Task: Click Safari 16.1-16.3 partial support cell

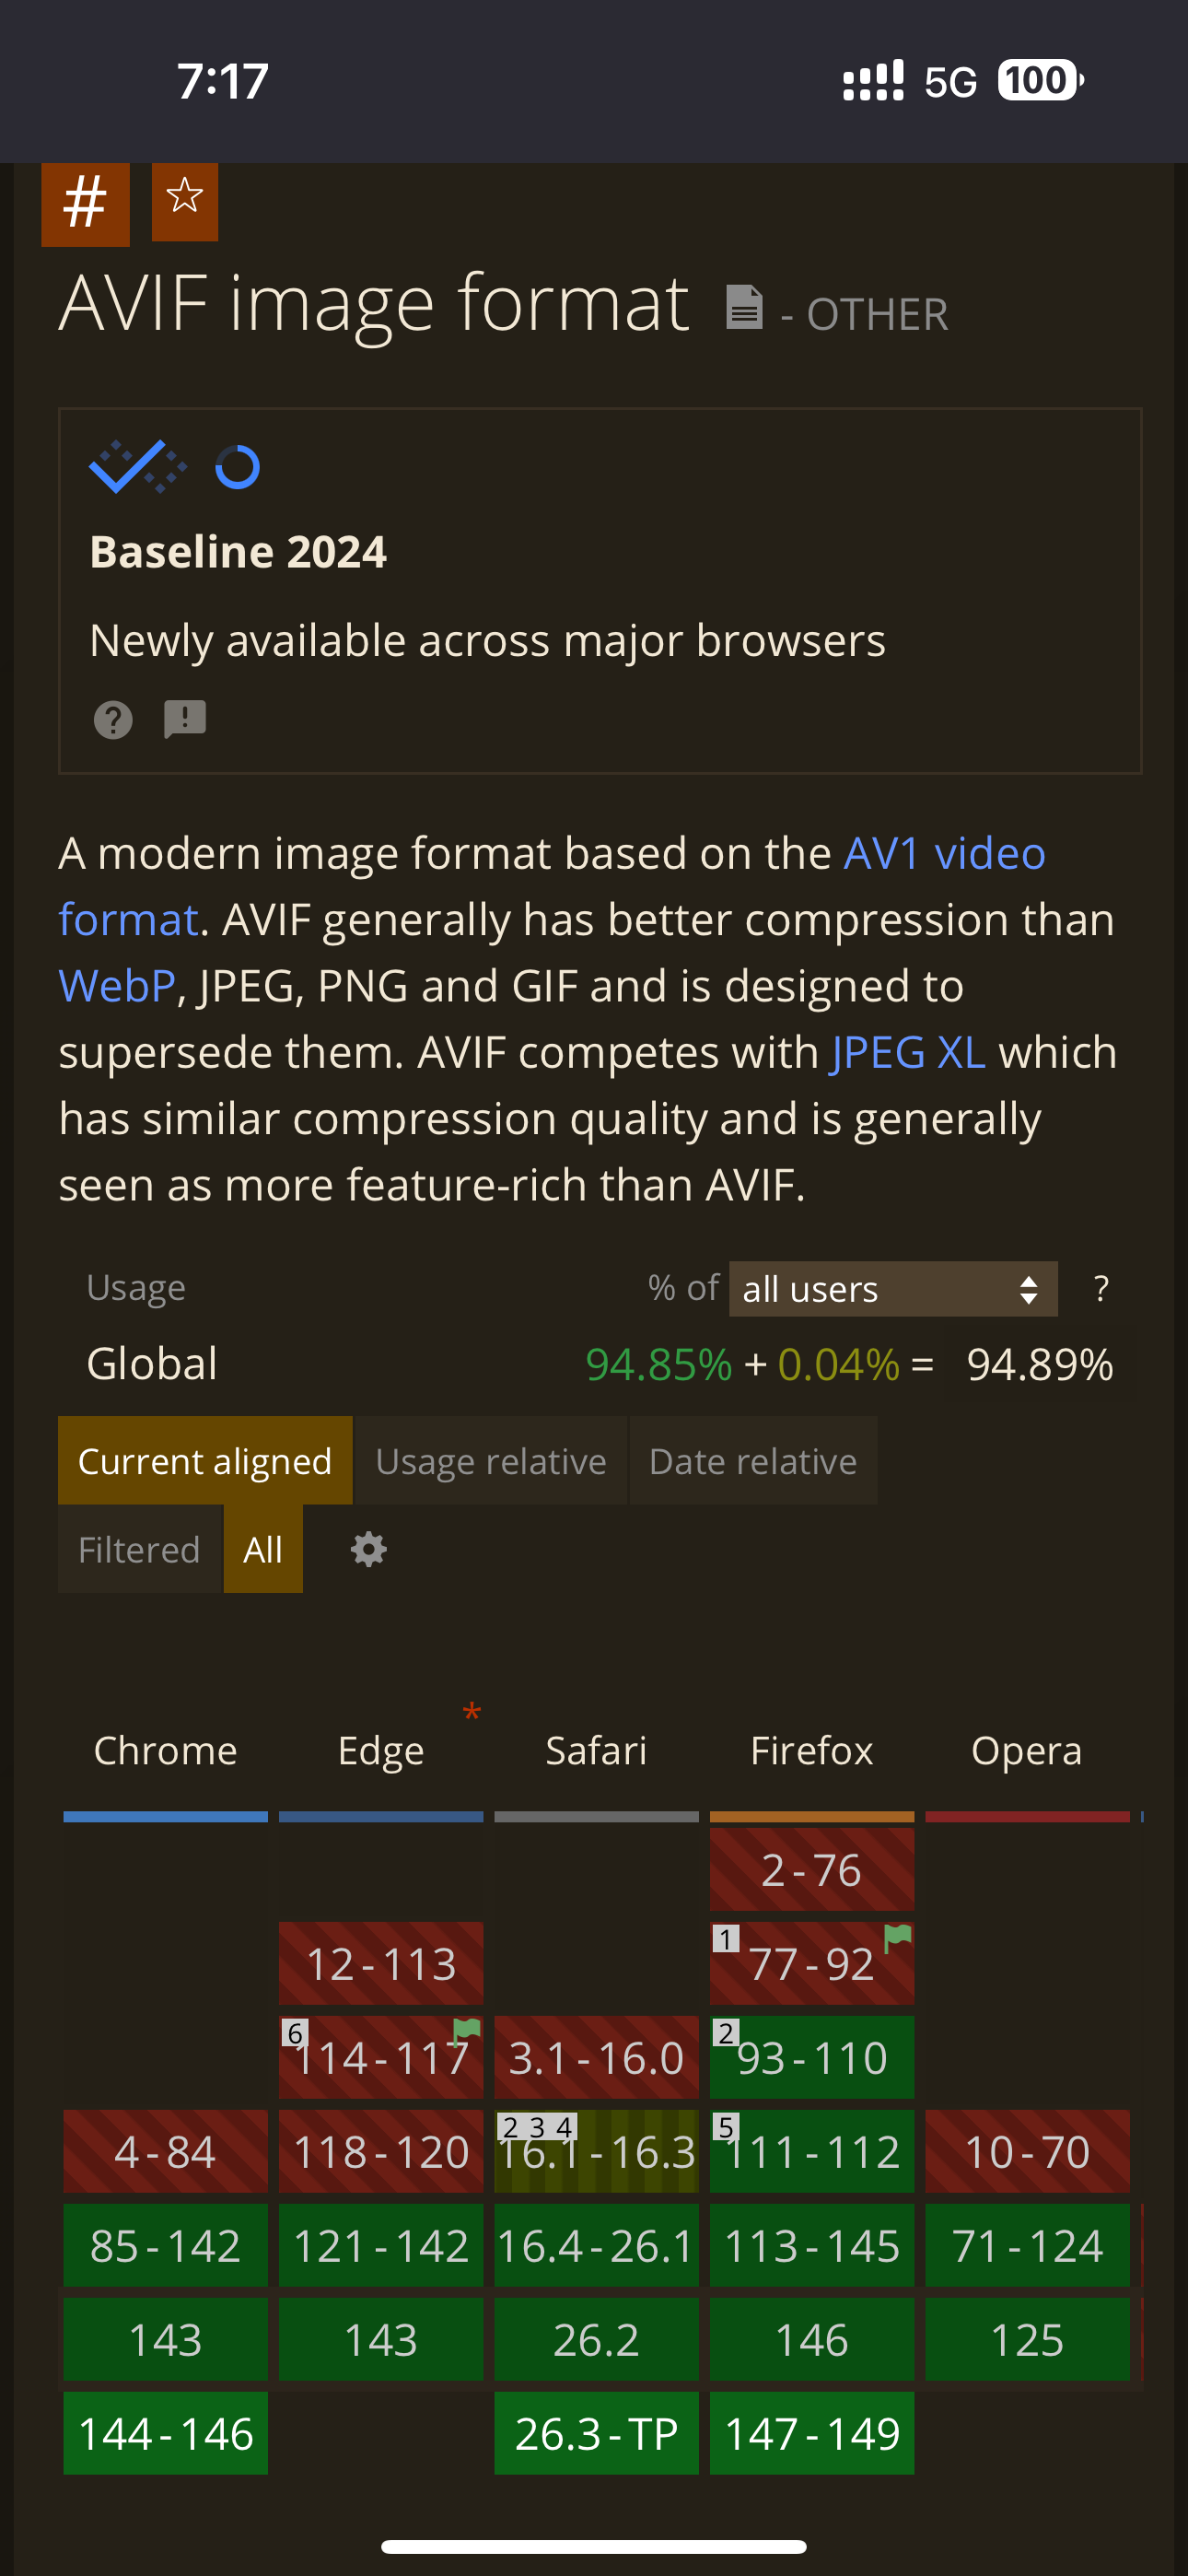Action: click(596, 2152)
